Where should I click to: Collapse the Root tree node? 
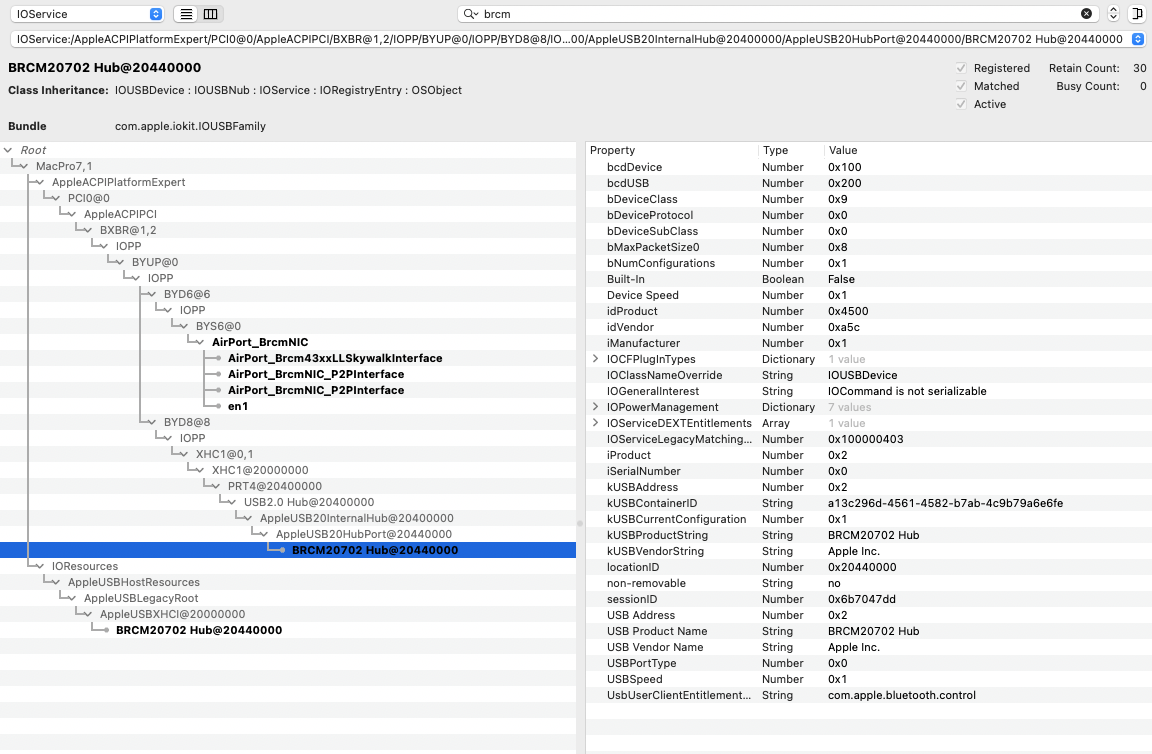coord(9,150)
